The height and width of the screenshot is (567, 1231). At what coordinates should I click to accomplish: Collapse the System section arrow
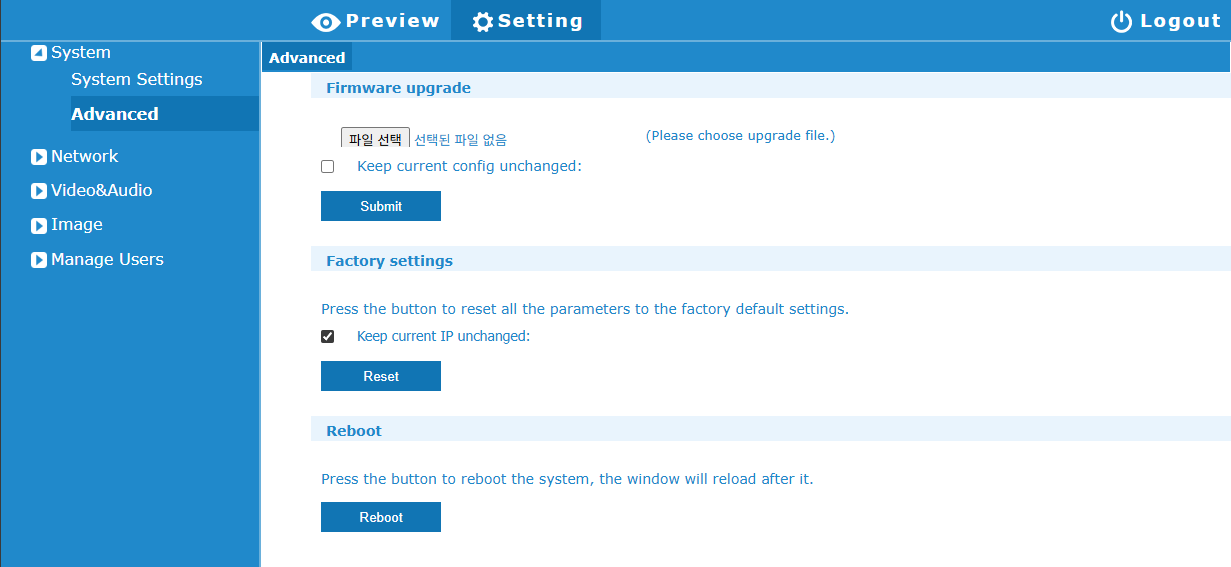click(39, 53)
